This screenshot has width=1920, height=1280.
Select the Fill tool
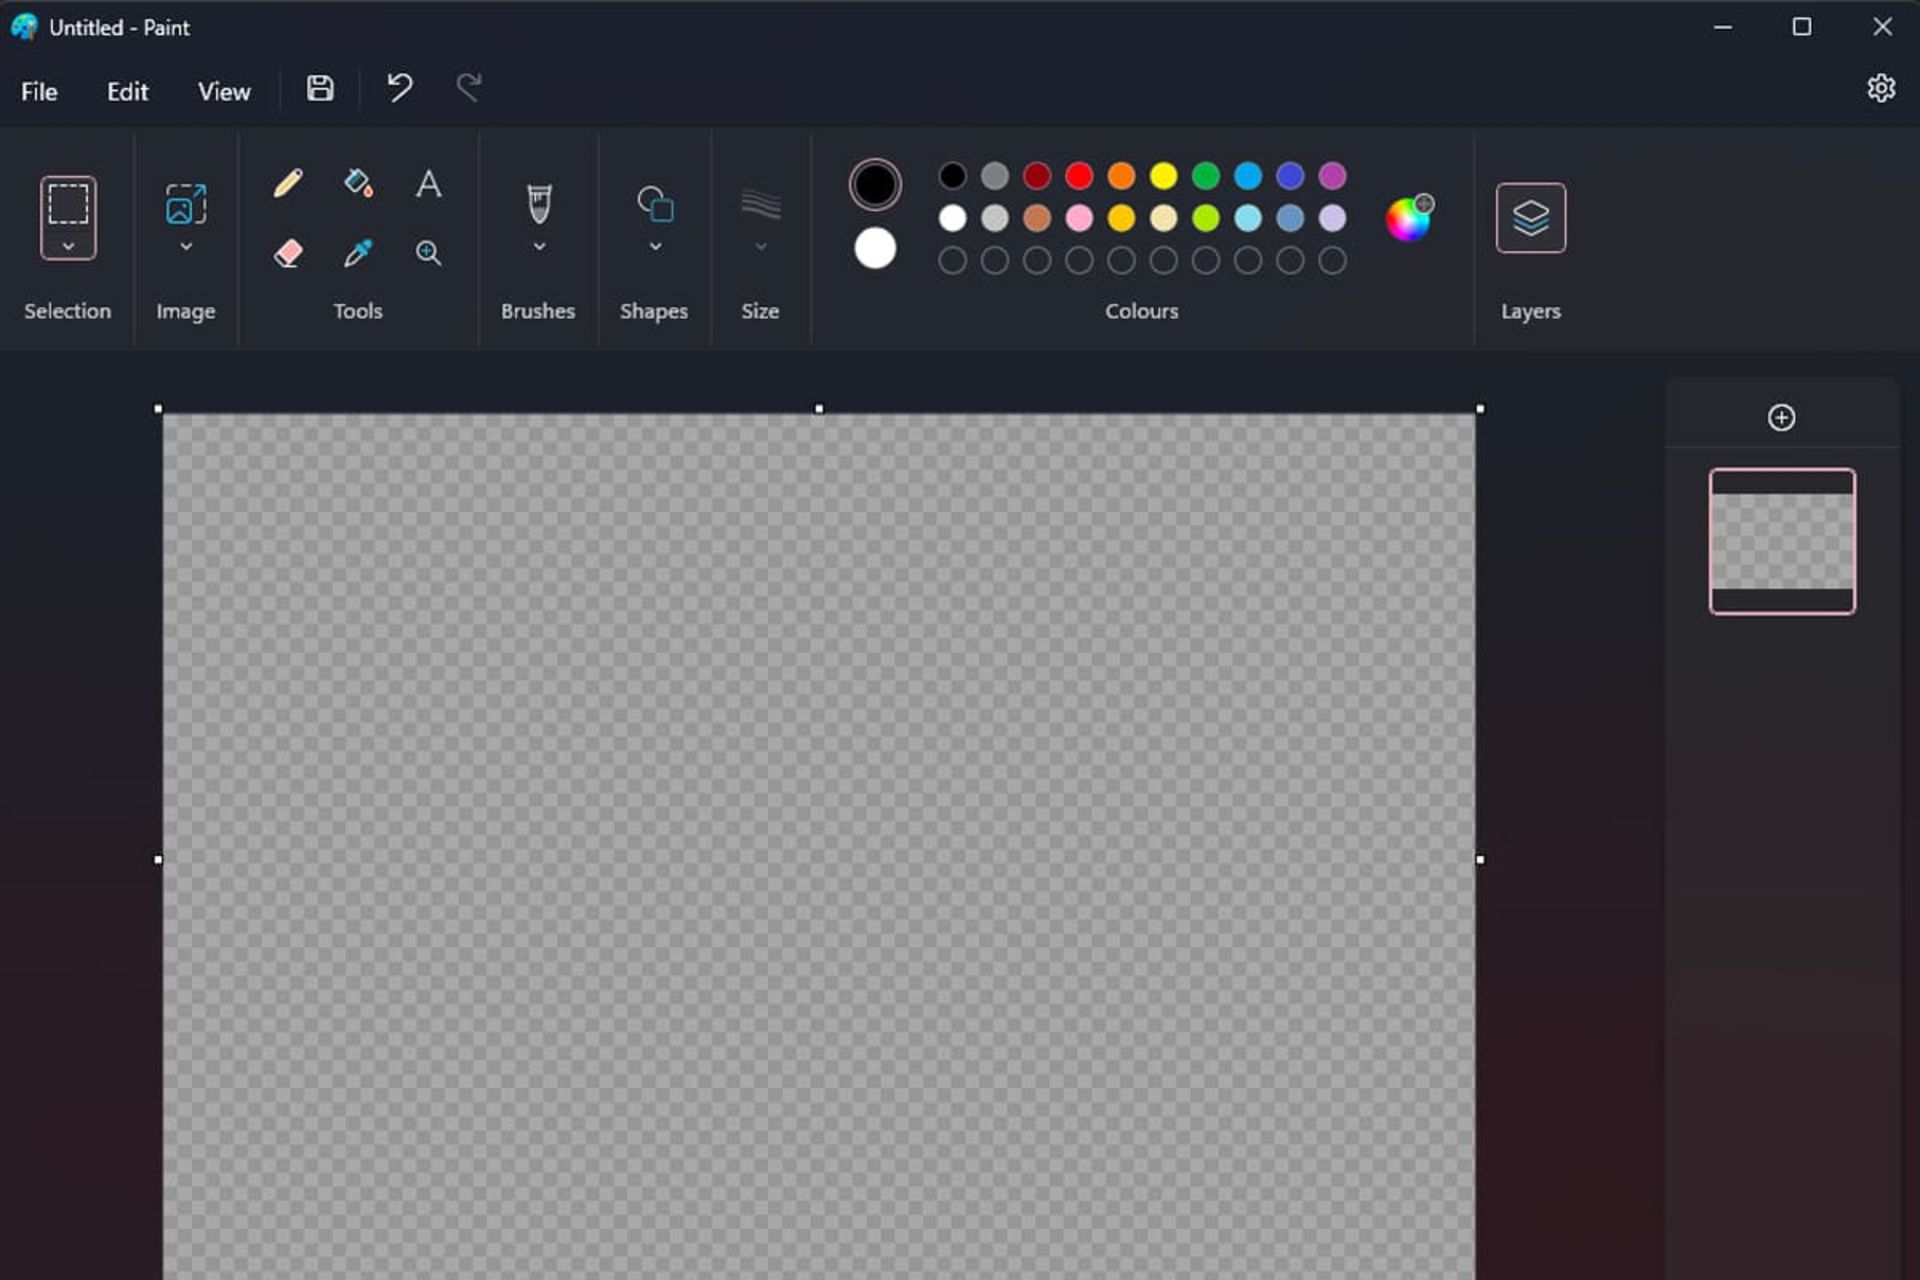click(359, 183)
